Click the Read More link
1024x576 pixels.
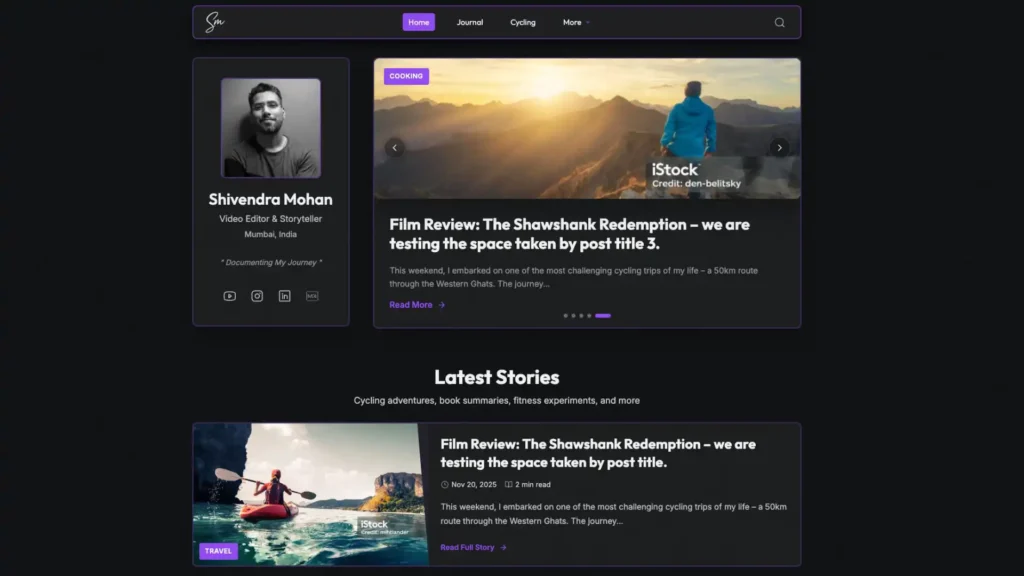[x=410, y=305]
